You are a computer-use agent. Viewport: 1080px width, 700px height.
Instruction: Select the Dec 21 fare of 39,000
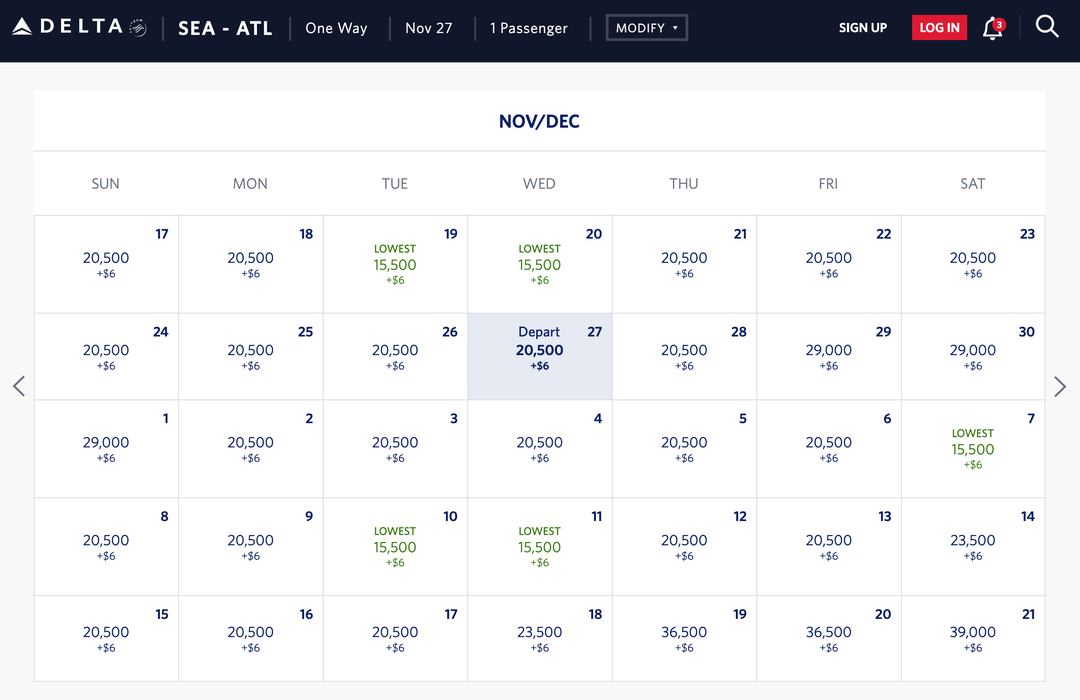(x=972, y=638)
